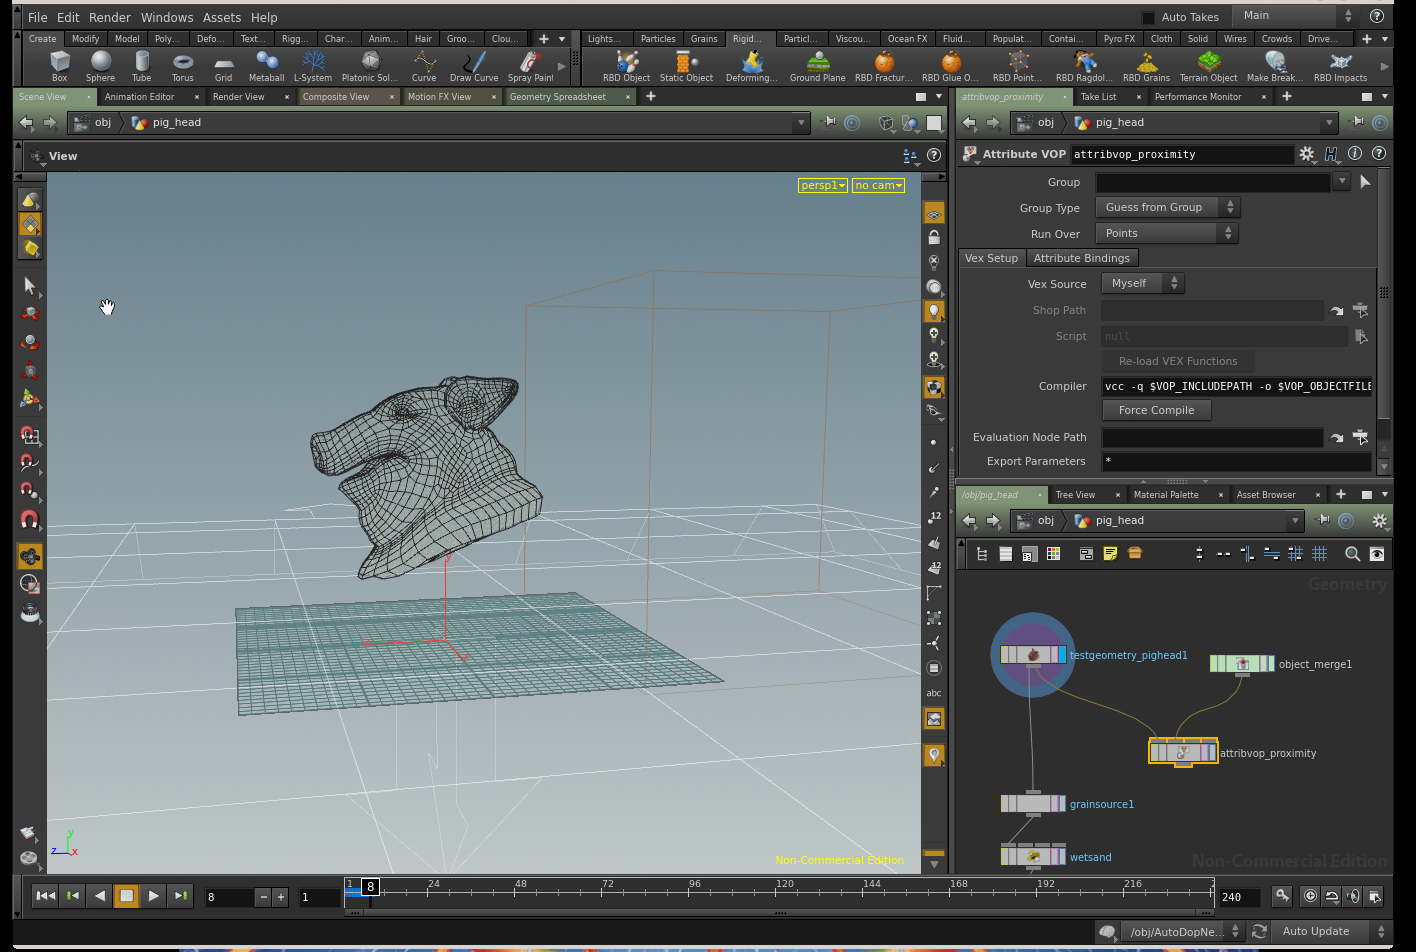
Task: Select the Tube shelf tool
Action: coord(142,66)
